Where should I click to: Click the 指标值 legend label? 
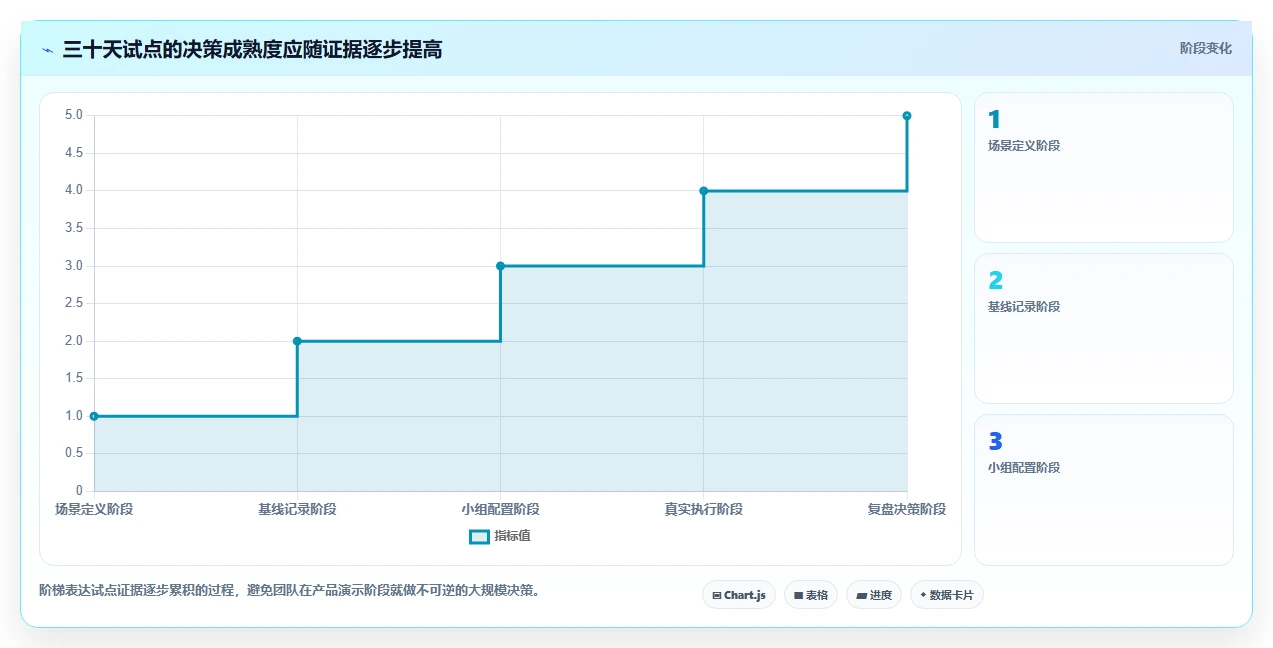point(512,536)
